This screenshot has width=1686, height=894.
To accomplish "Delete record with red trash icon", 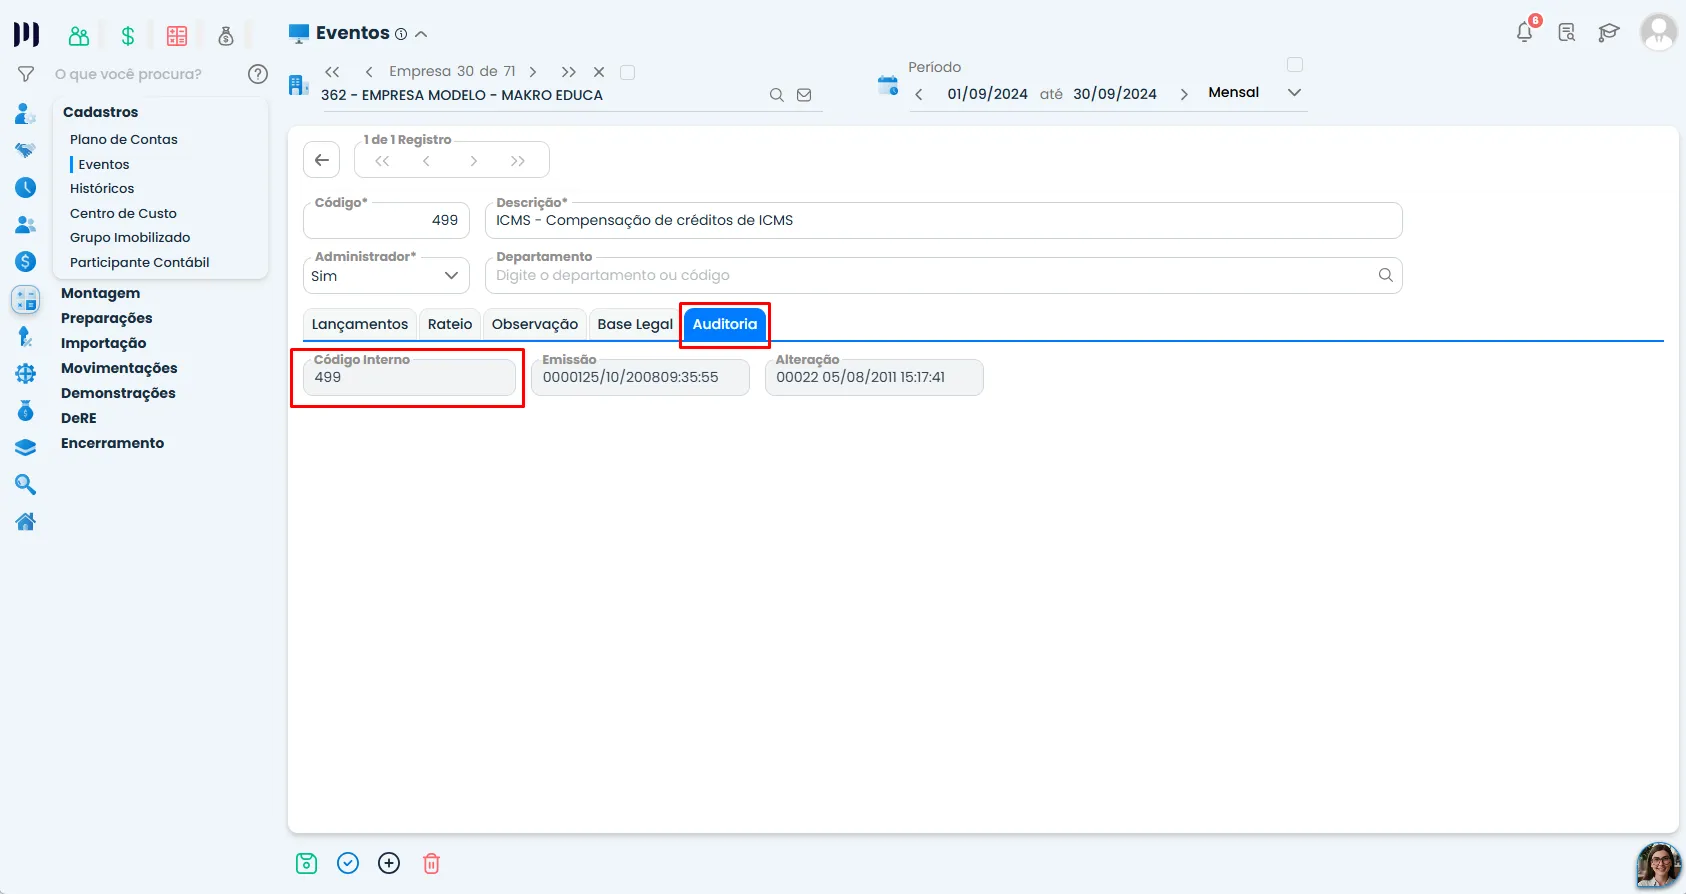I will (x=431, y=863).
